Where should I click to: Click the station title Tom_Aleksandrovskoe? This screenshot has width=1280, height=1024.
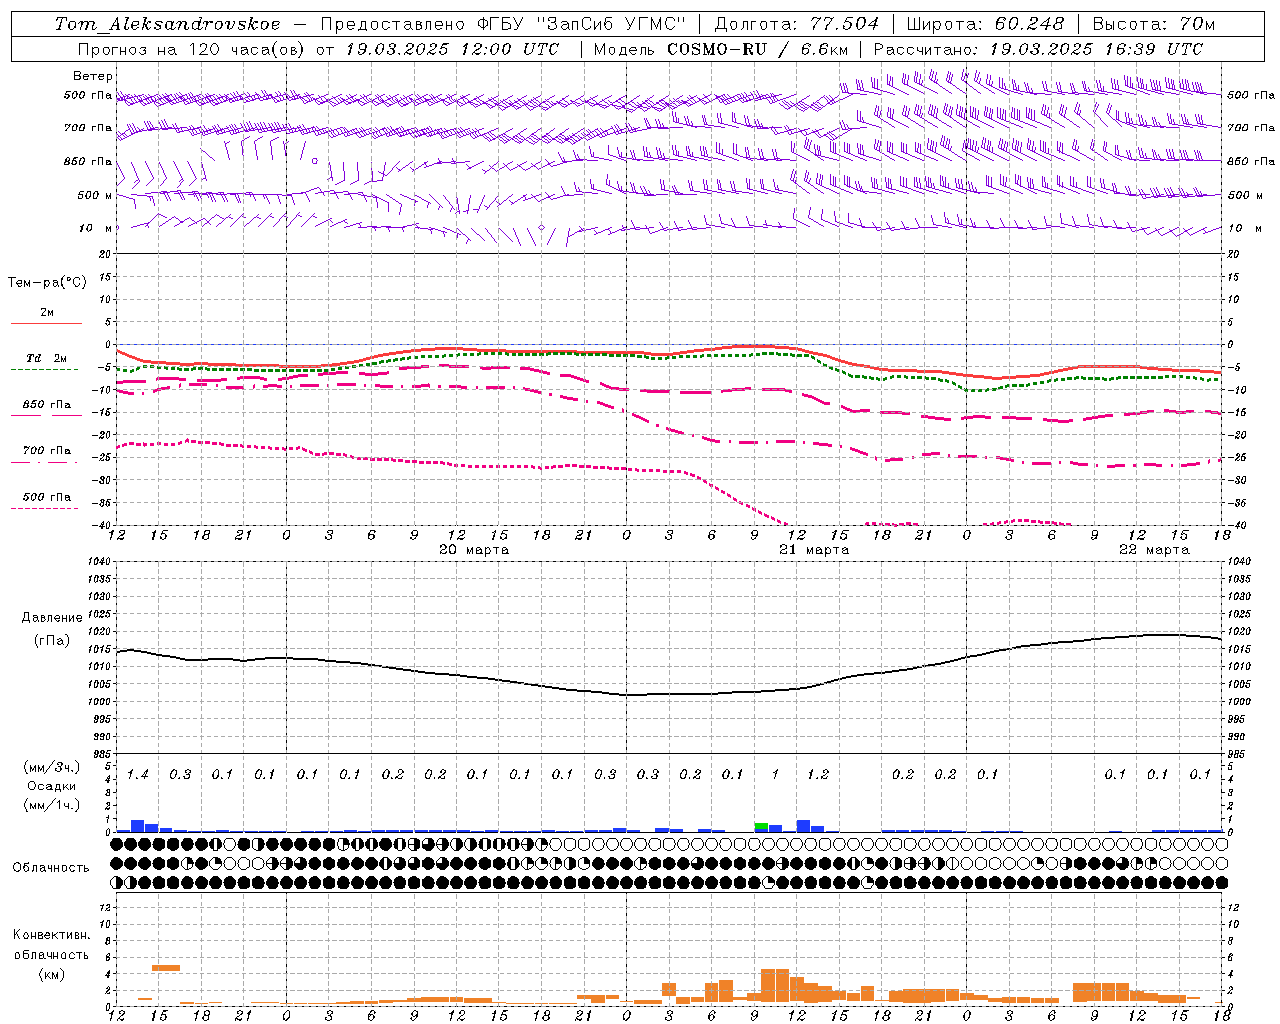click(167, 24)
